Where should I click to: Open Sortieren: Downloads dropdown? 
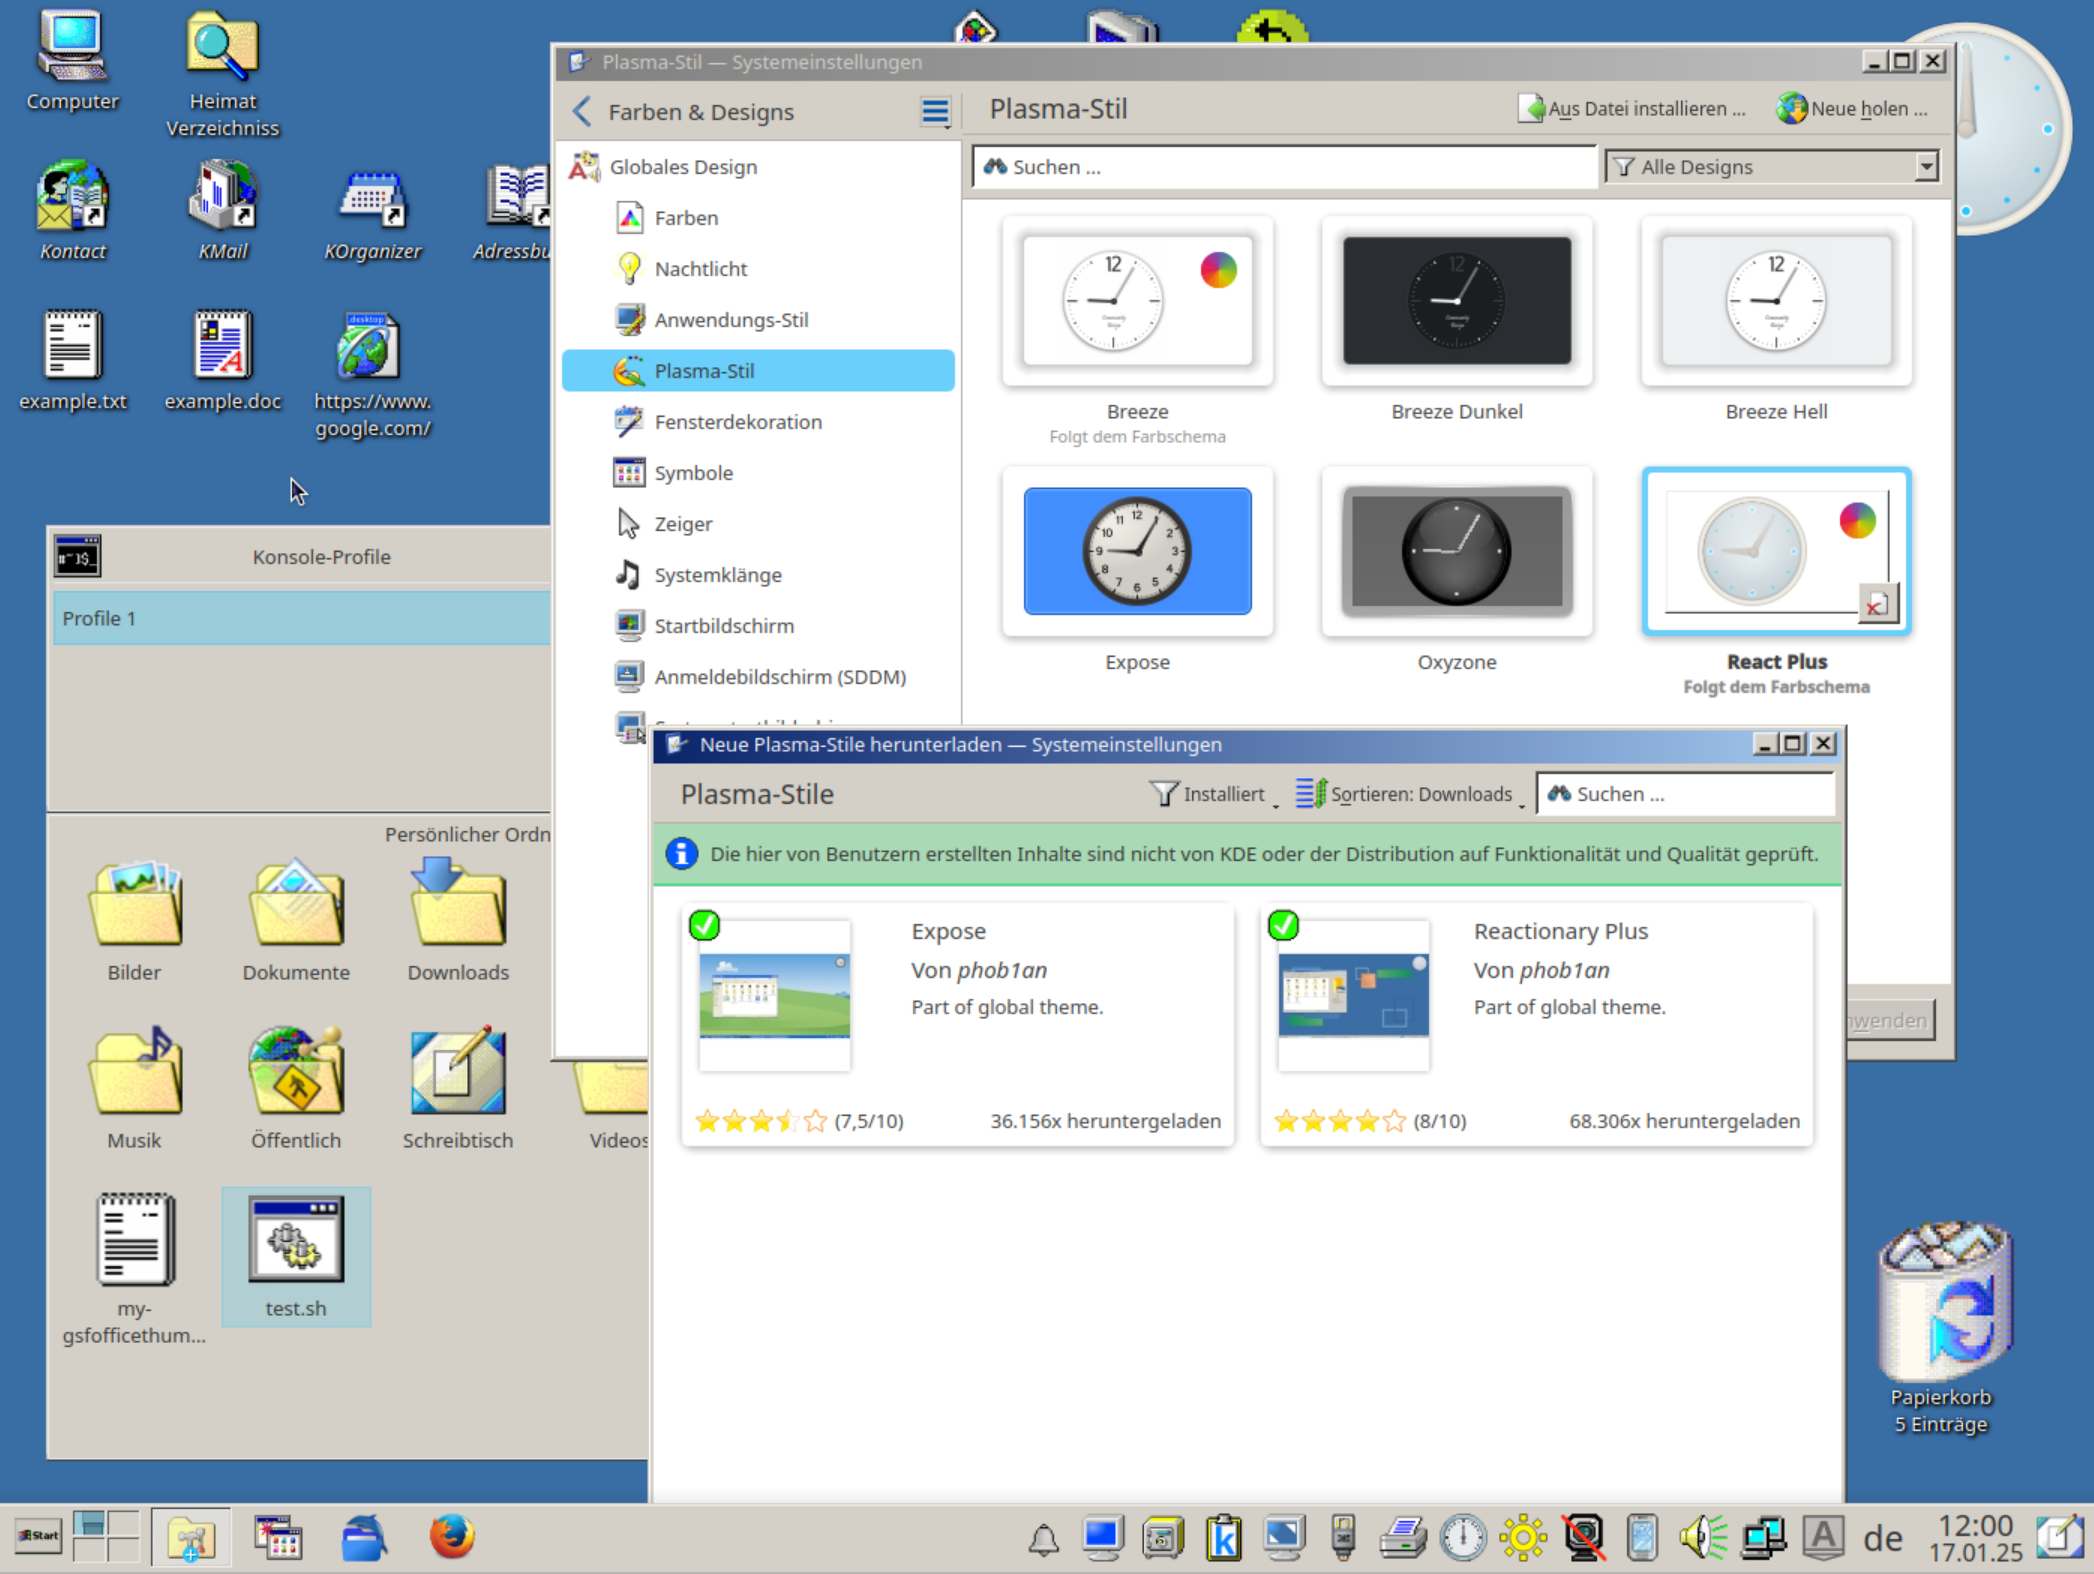(x=1410, y=794)
